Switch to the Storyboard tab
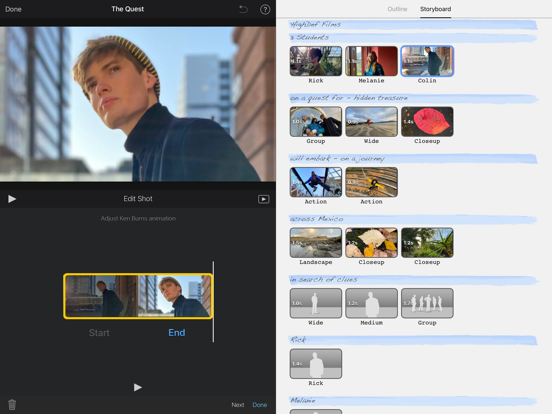Viewport: 552px width, 414px height. point(435,9)
